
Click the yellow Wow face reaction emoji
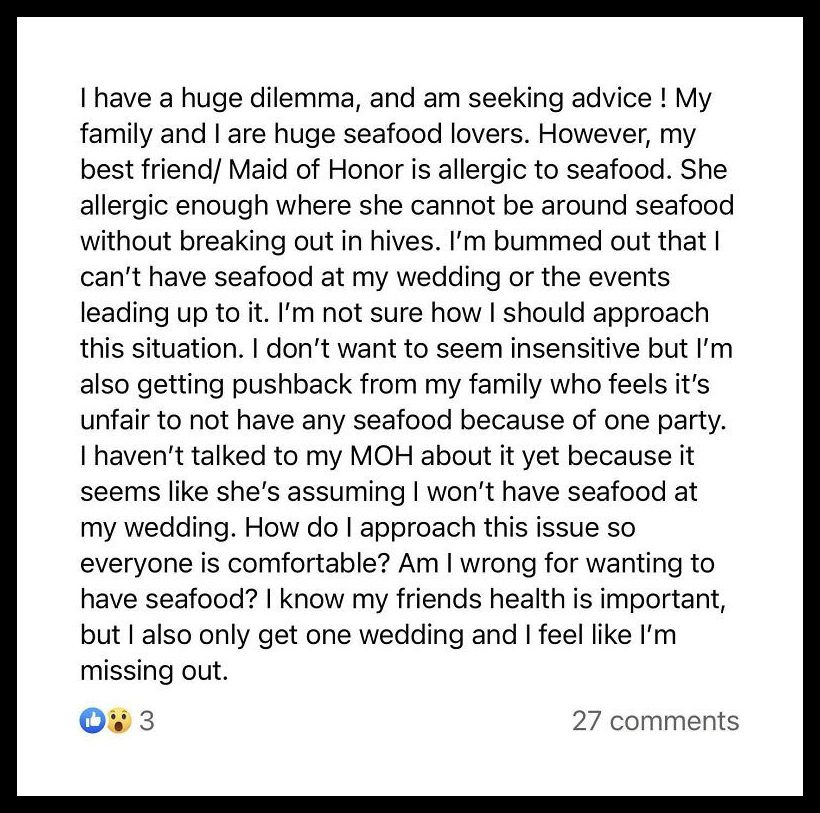coord(119,720)
